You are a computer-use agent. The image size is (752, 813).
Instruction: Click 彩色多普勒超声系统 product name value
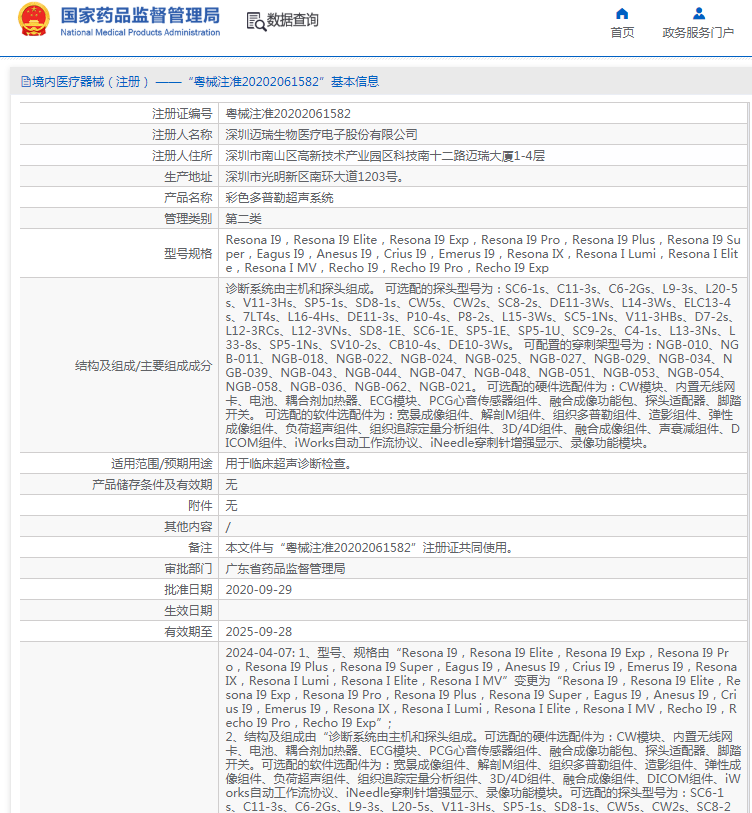(x=280, y=198)
